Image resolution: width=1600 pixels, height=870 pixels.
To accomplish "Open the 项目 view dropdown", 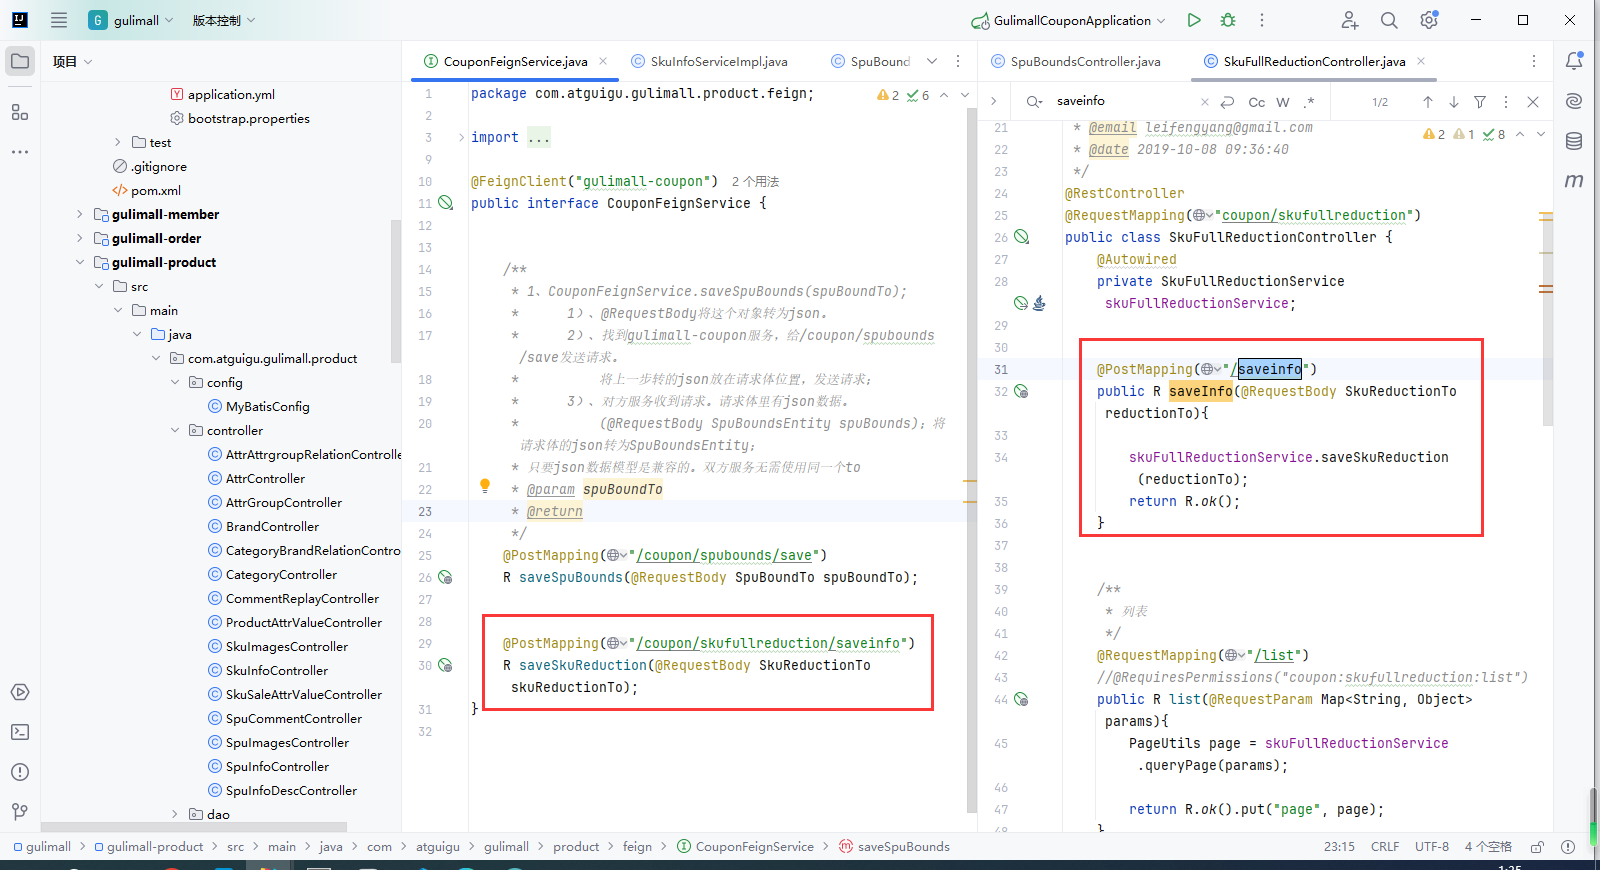I will click(x=72, y=61).
